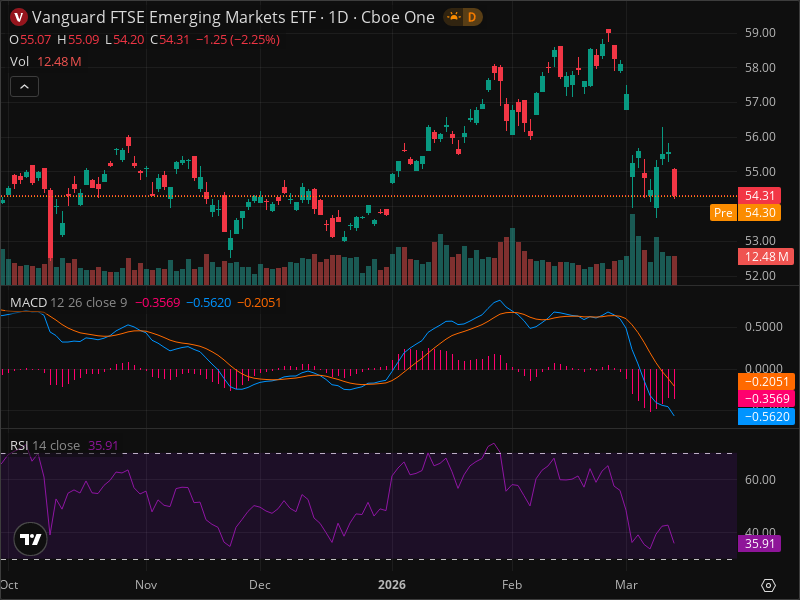Click the change value −1.25 (−2.25%)
800x600 pixels.
tap(238, 40)
